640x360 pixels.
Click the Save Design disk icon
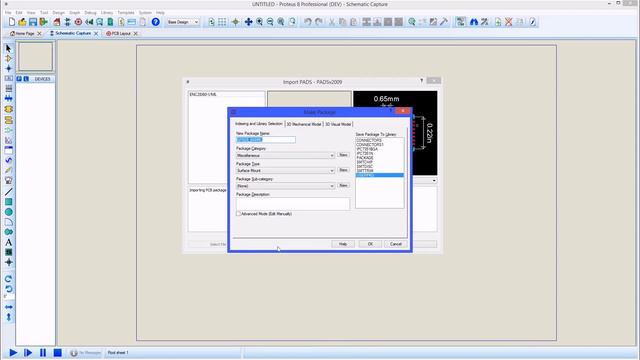[x=33, y=22]
